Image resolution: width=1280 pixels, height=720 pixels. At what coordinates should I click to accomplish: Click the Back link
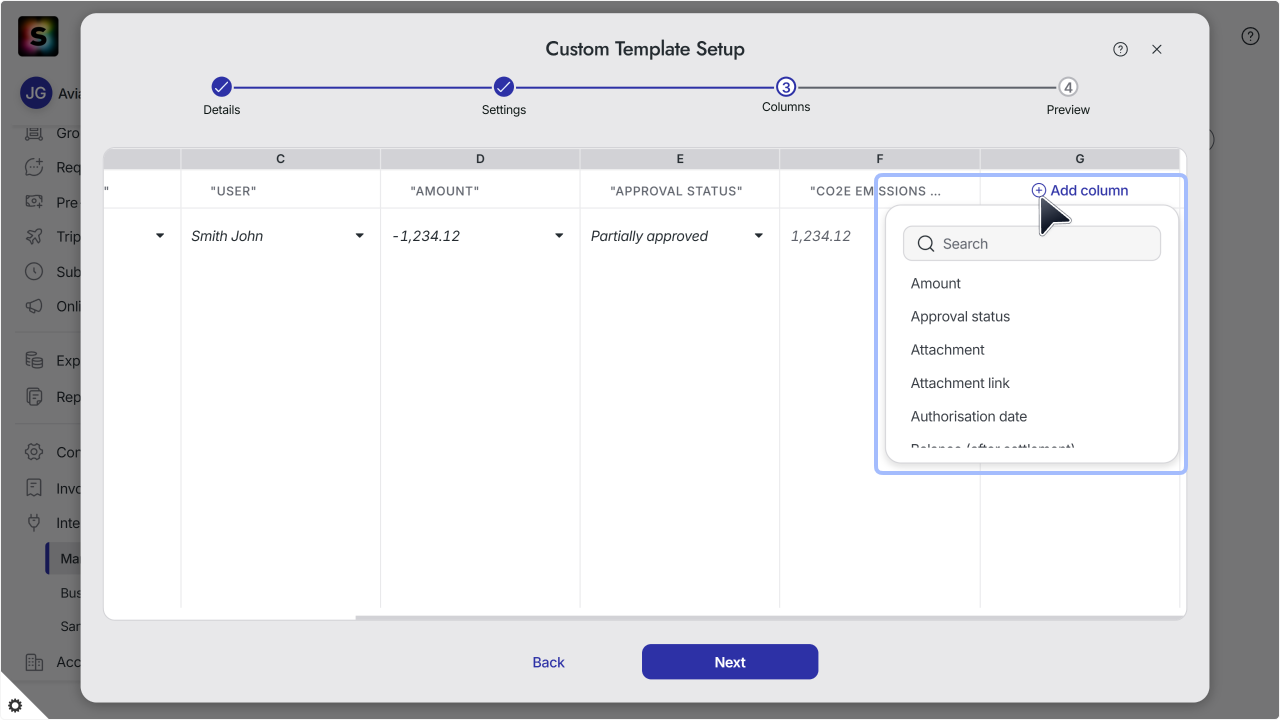click(548, 662)
